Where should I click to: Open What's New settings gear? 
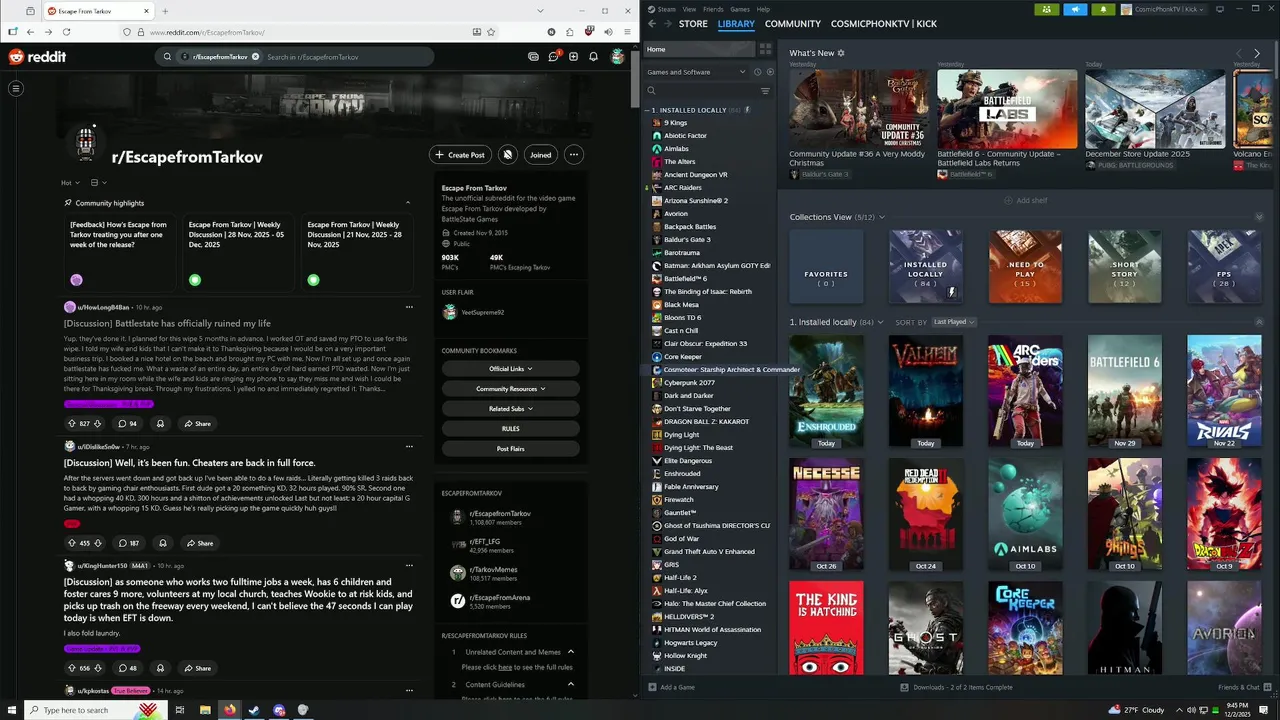point(841,53)
